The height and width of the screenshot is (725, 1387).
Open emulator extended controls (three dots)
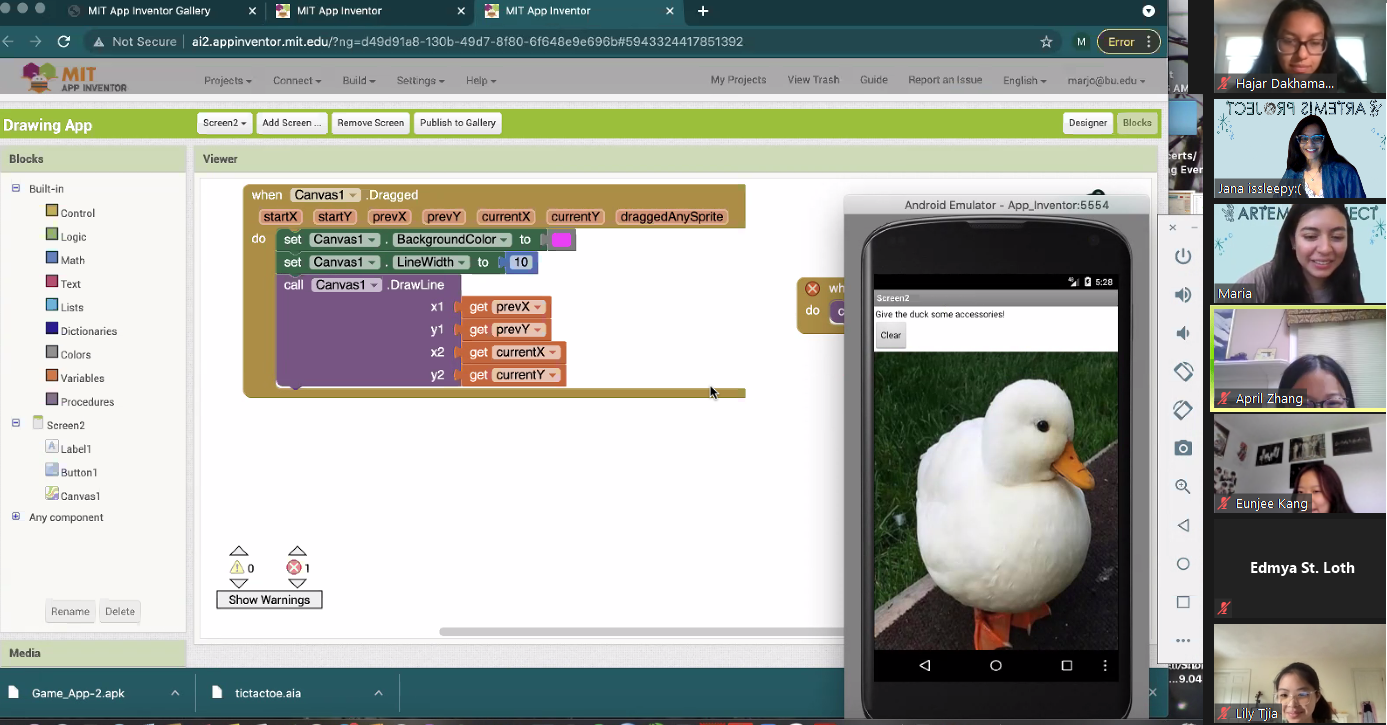pyautogui.click(x=1183, y=641)
